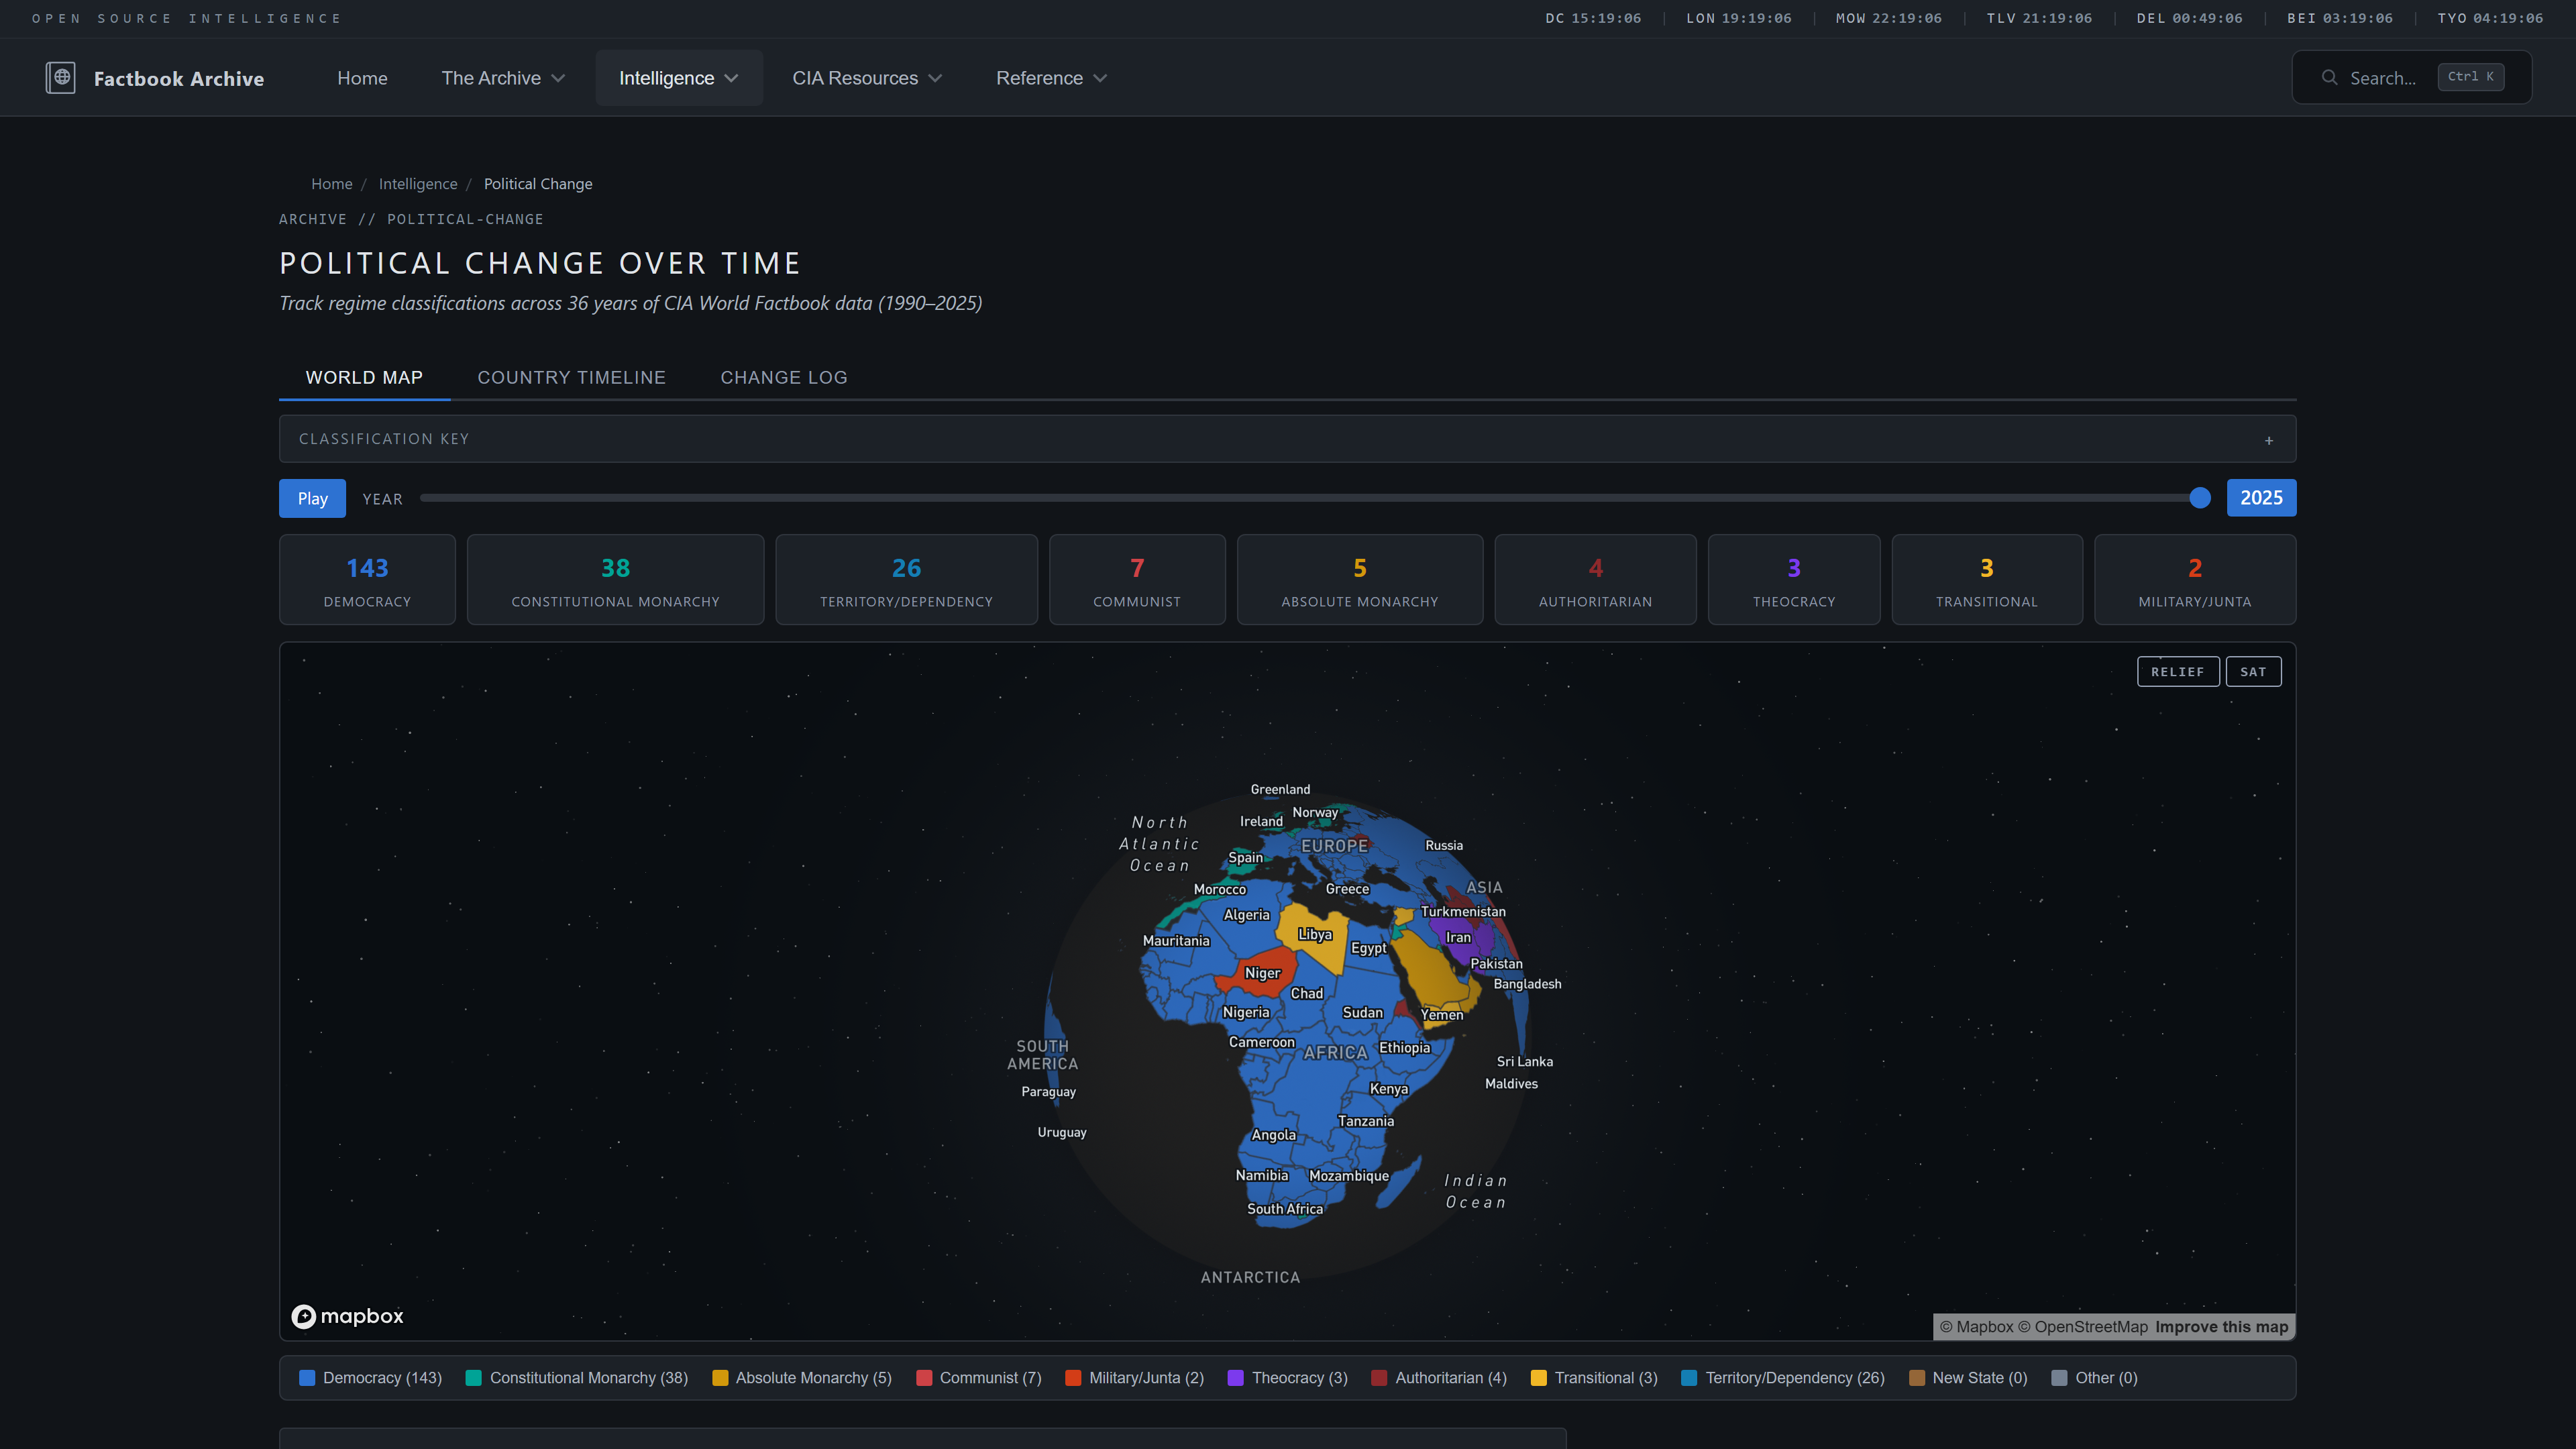Click the search magnifier icon

(2329, 78)
